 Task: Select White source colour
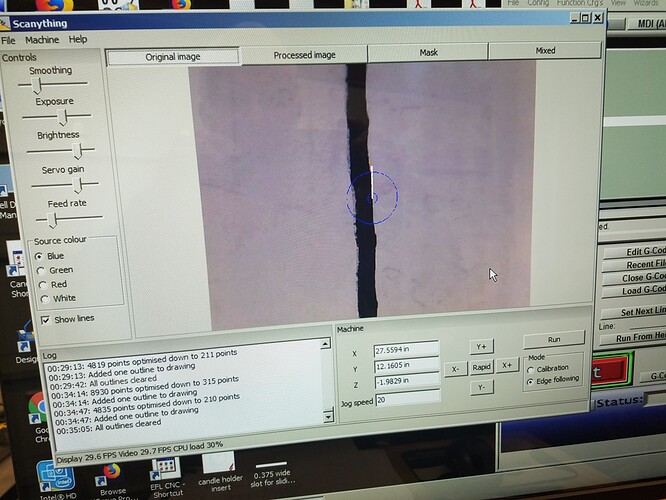45,299
